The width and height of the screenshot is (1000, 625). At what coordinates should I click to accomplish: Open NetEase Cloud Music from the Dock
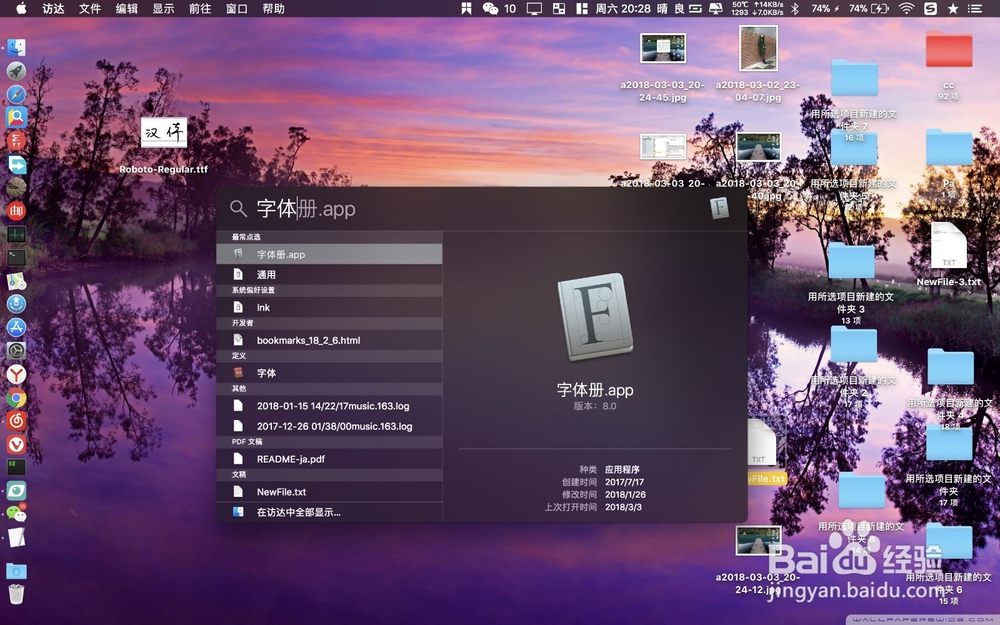(x=17, y=421)
